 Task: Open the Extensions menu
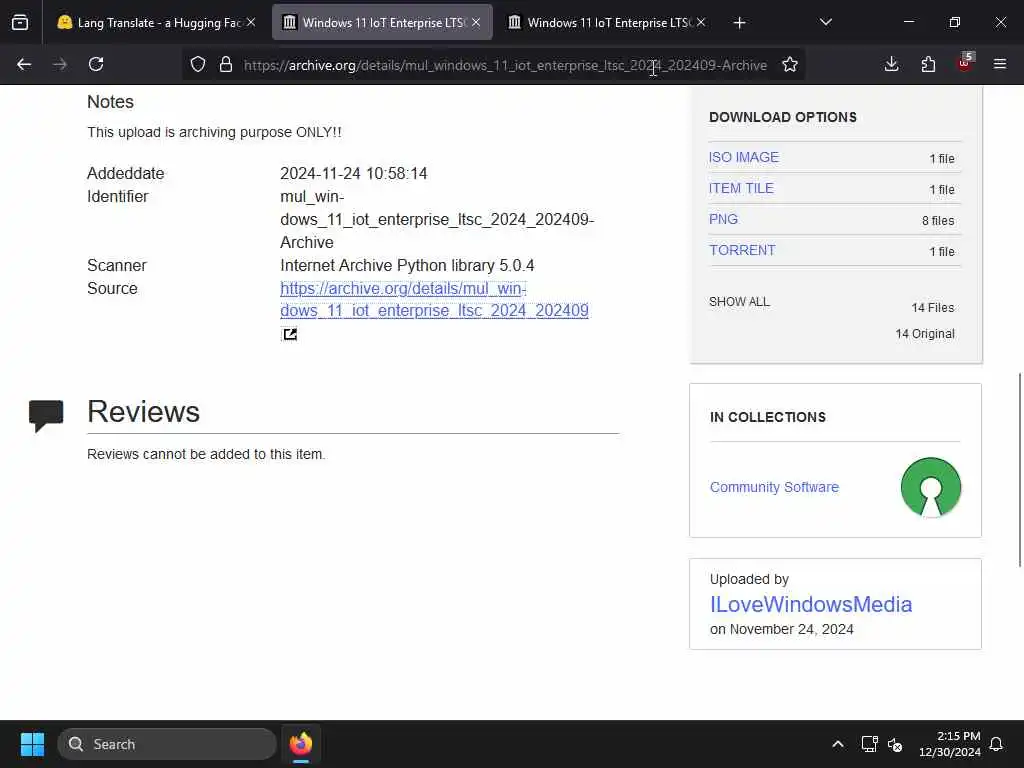coord(928,64)
